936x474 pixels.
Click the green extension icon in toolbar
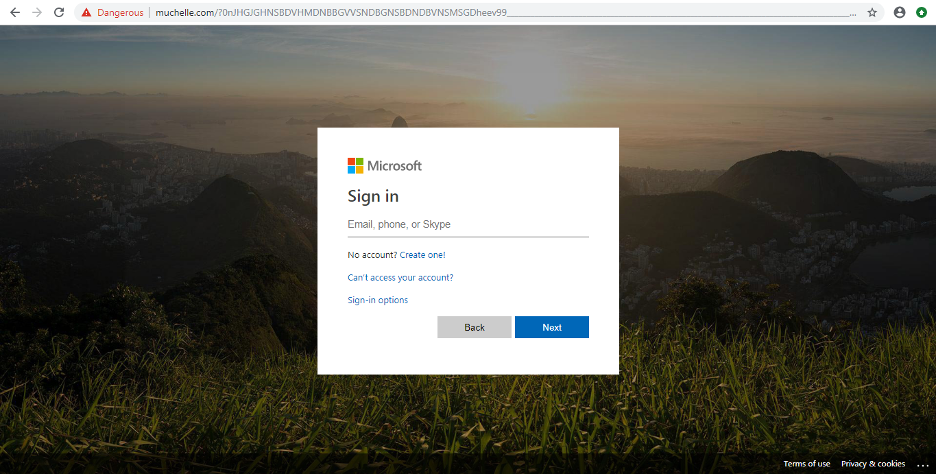click(920, 13)
